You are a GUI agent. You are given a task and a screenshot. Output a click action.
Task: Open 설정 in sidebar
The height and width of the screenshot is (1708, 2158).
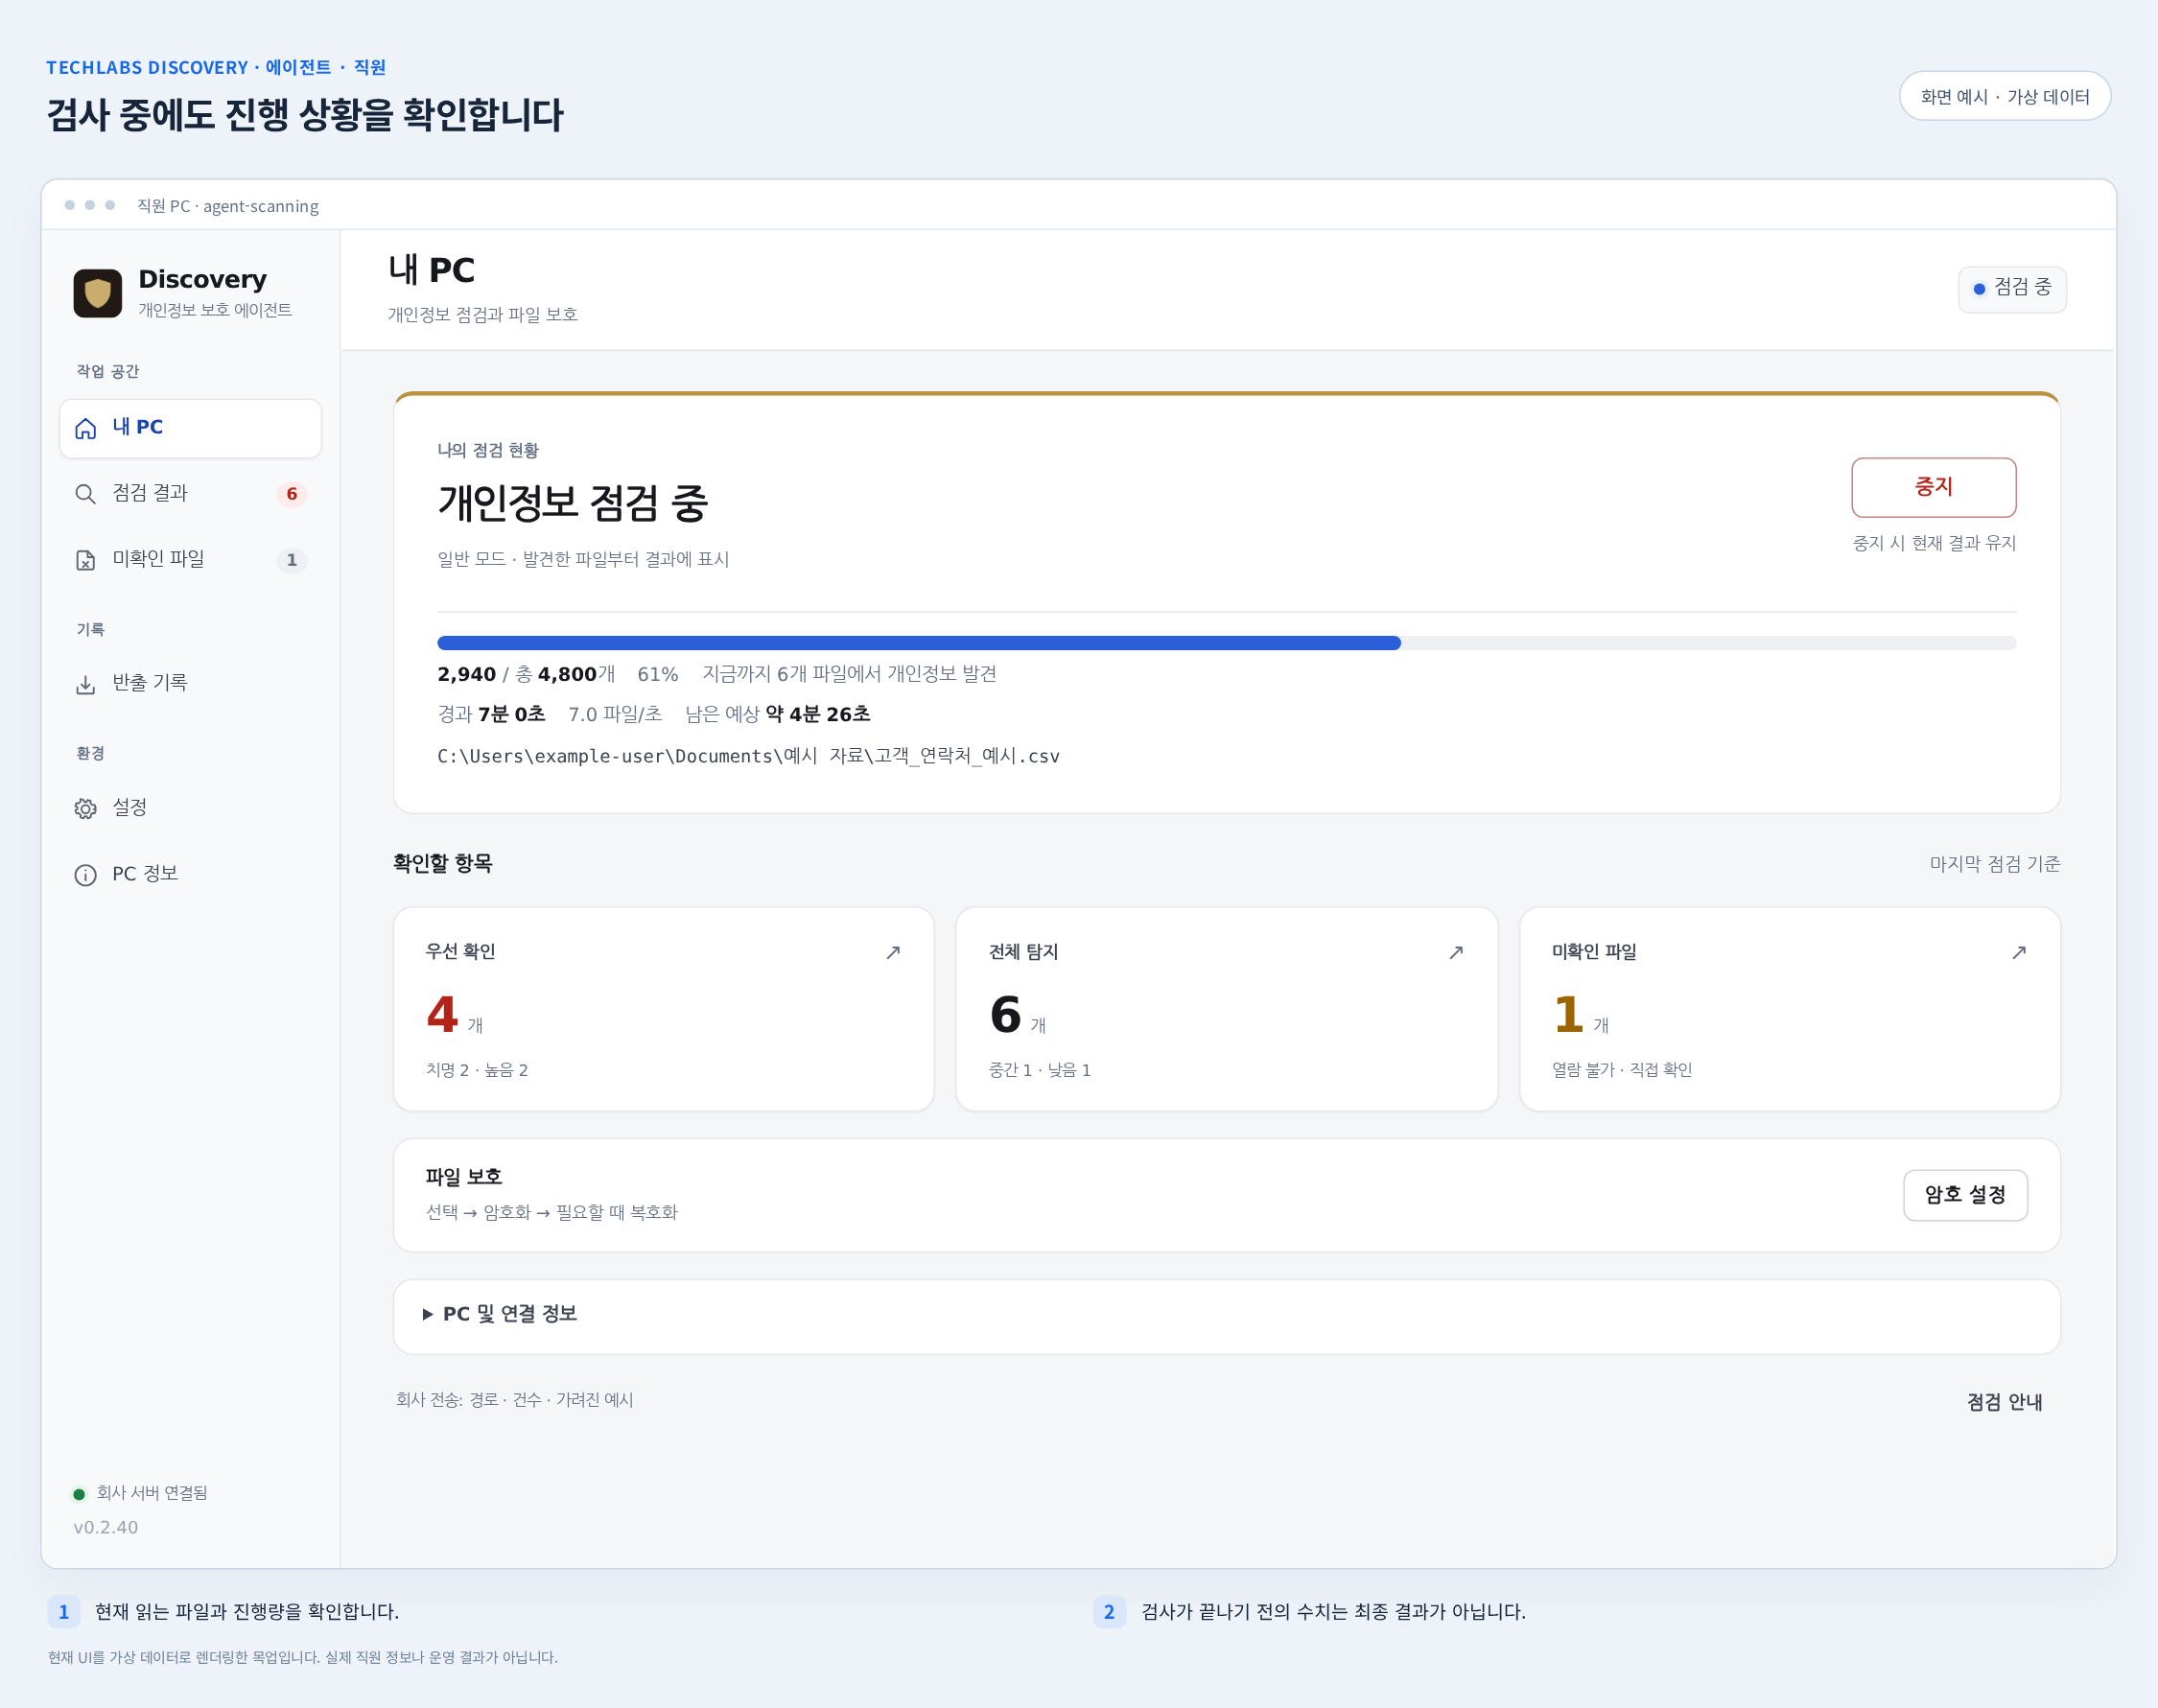coord(190,809)
